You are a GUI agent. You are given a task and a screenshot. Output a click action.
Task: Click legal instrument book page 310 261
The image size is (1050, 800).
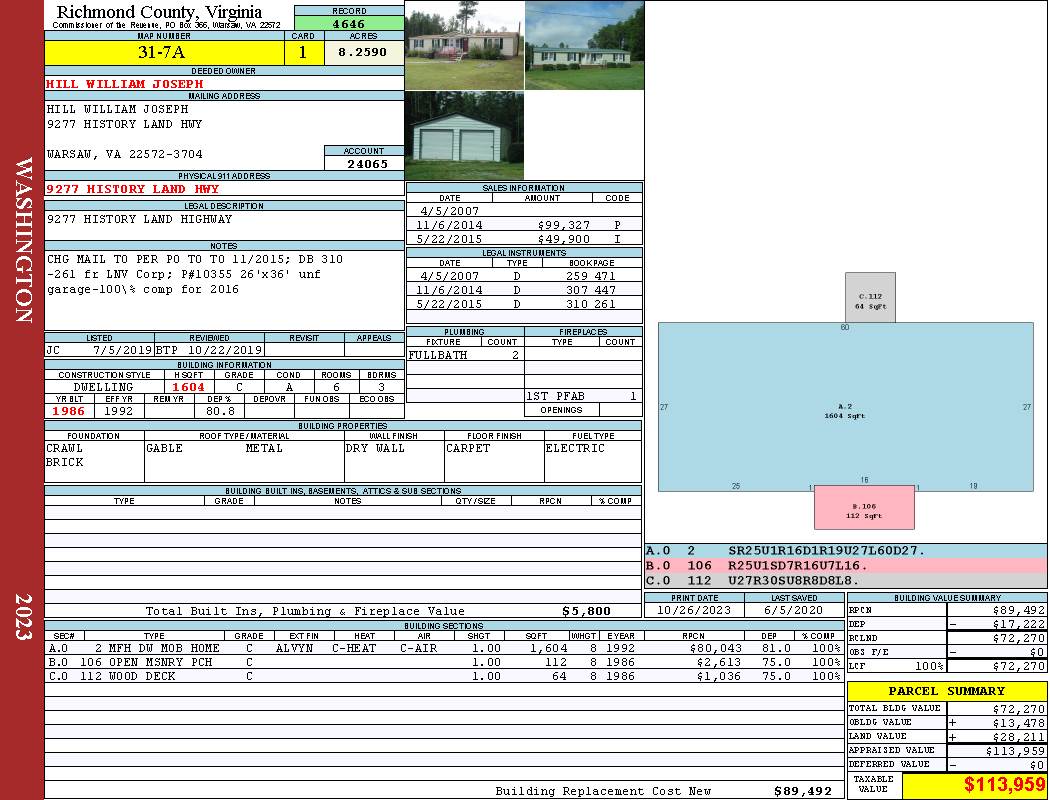591,304
